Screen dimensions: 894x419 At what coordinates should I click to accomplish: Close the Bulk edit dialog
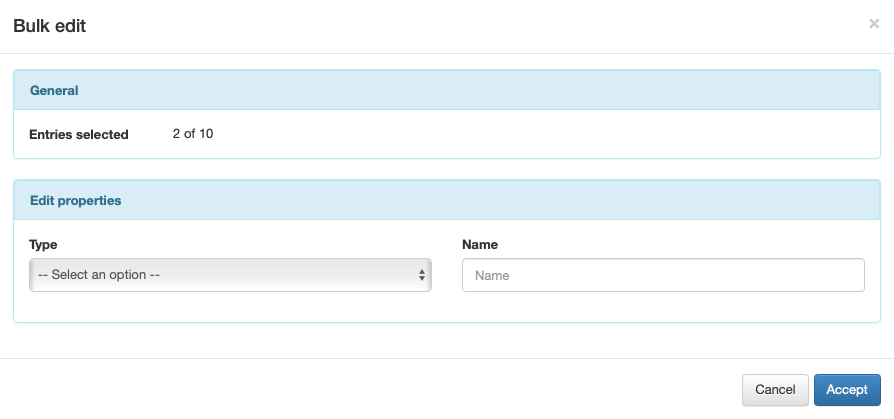874,24
